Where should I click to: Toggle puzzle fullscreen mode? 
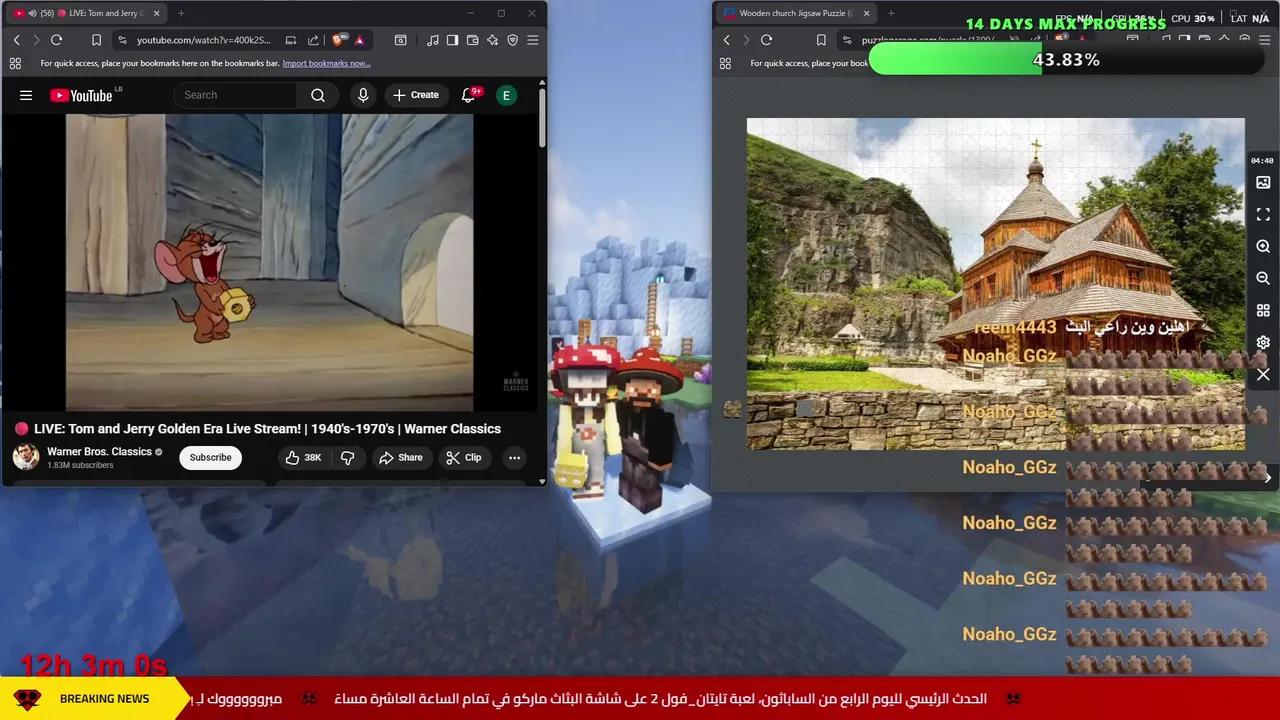tap(1263, 215)
